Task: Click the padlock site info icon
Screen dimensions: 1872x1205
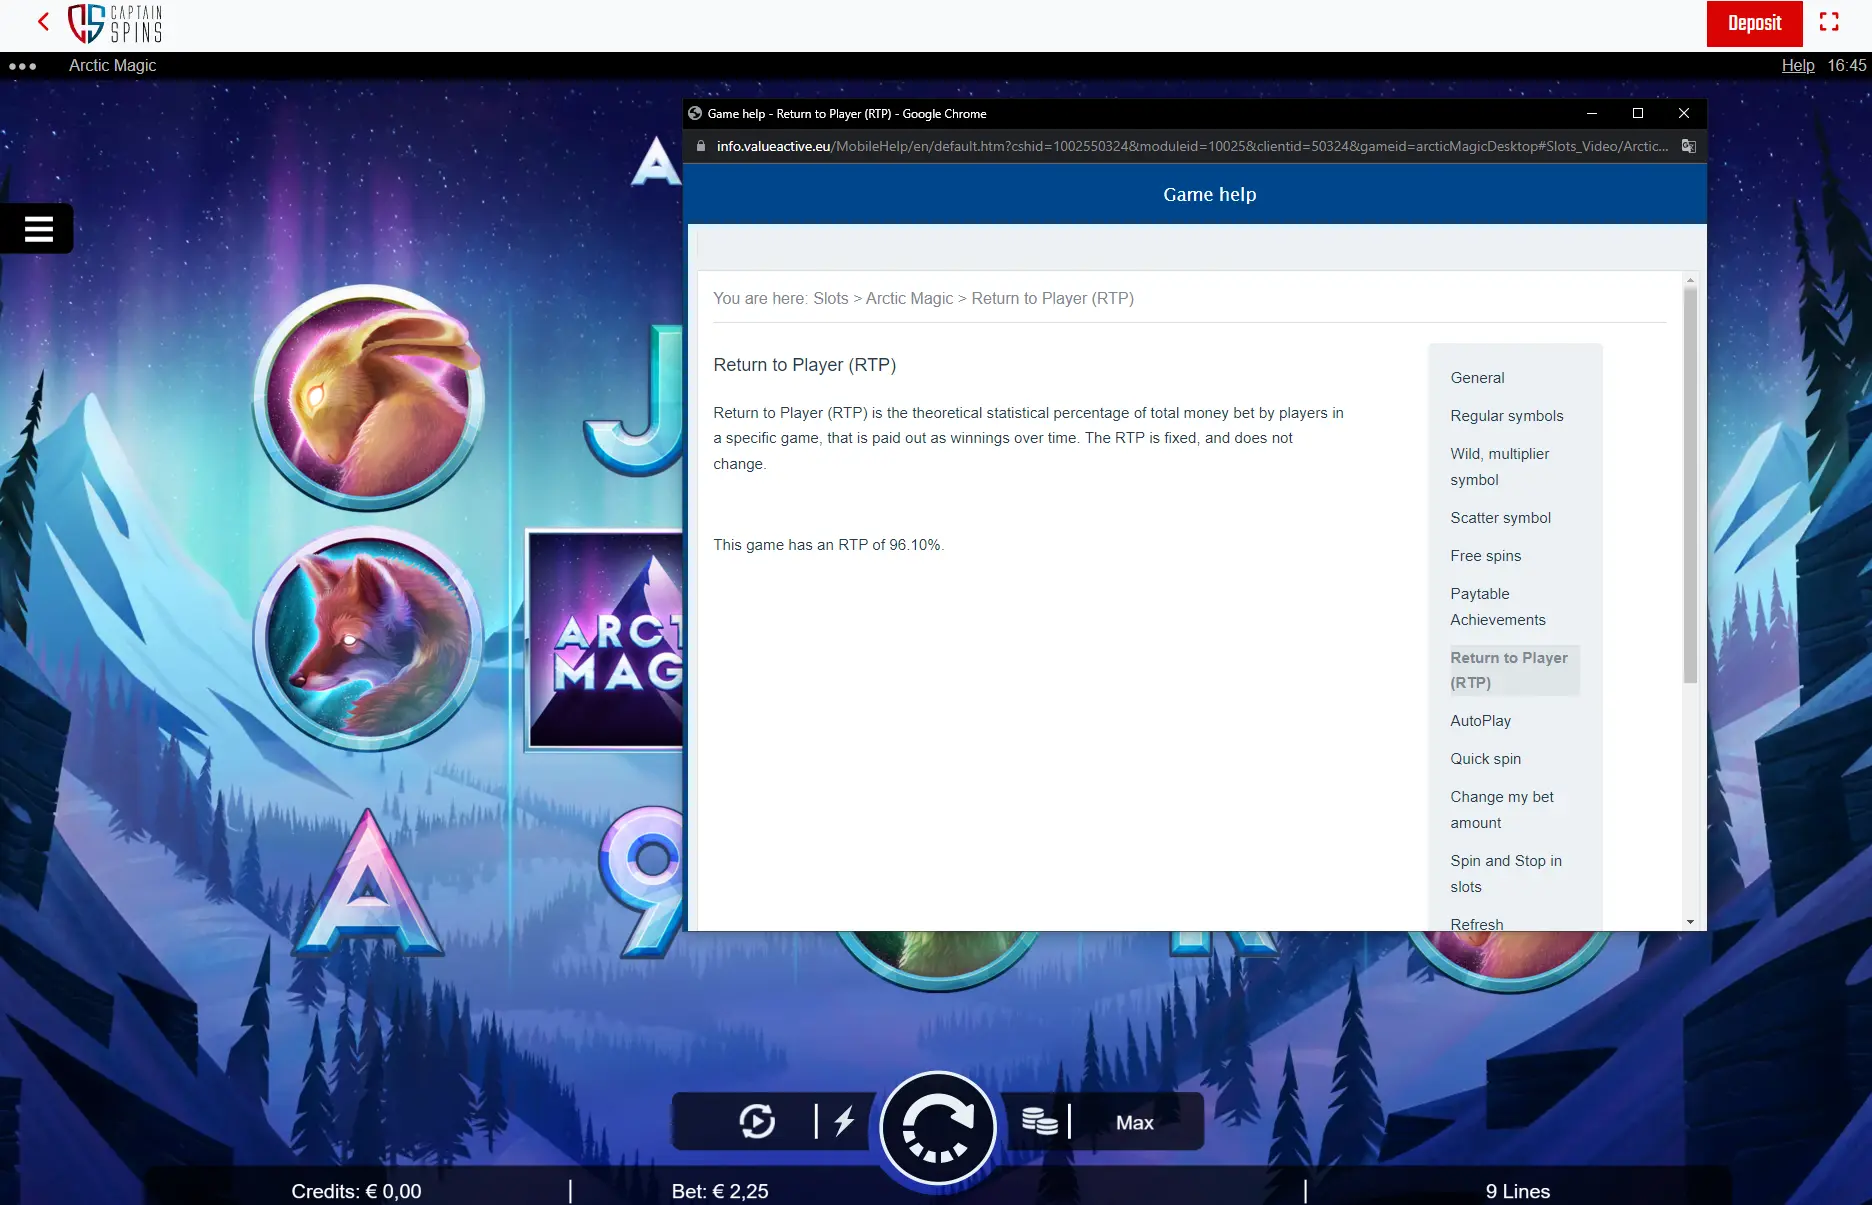Action: point(700,146)
